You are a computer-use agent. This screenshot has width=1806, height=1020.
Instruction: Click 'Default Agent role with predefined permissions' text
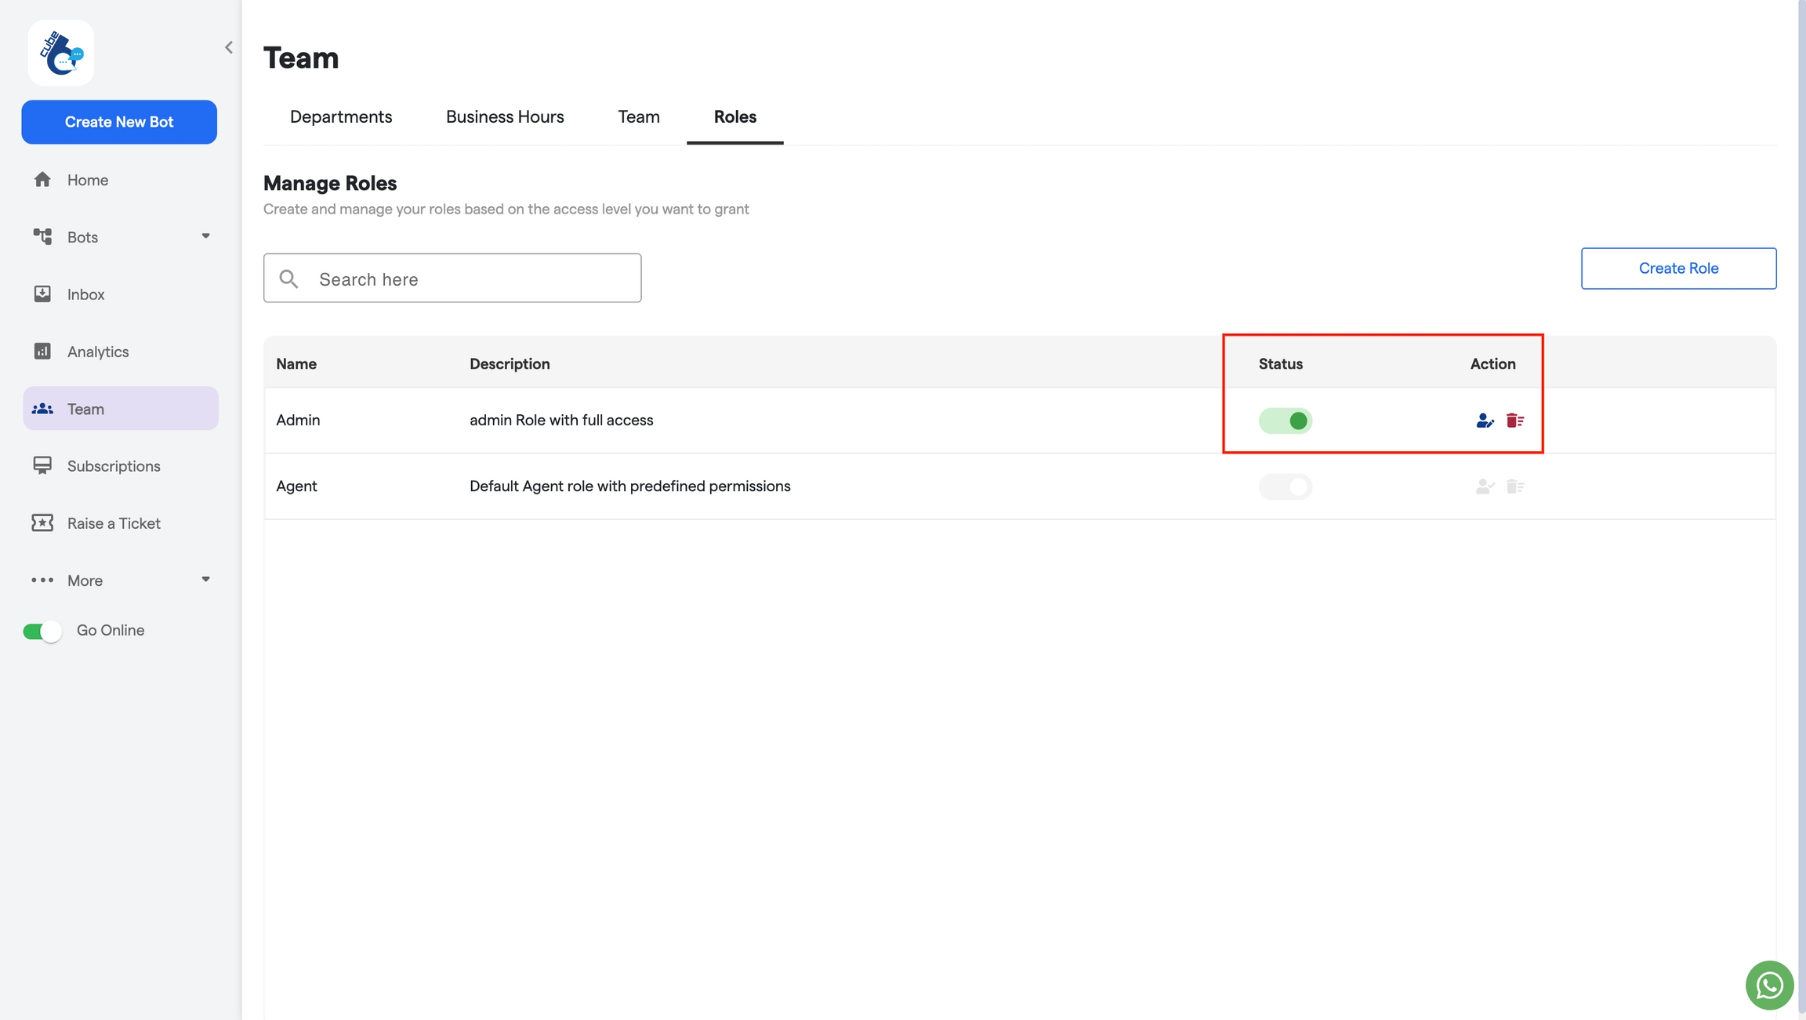click(x=630, y=486)
